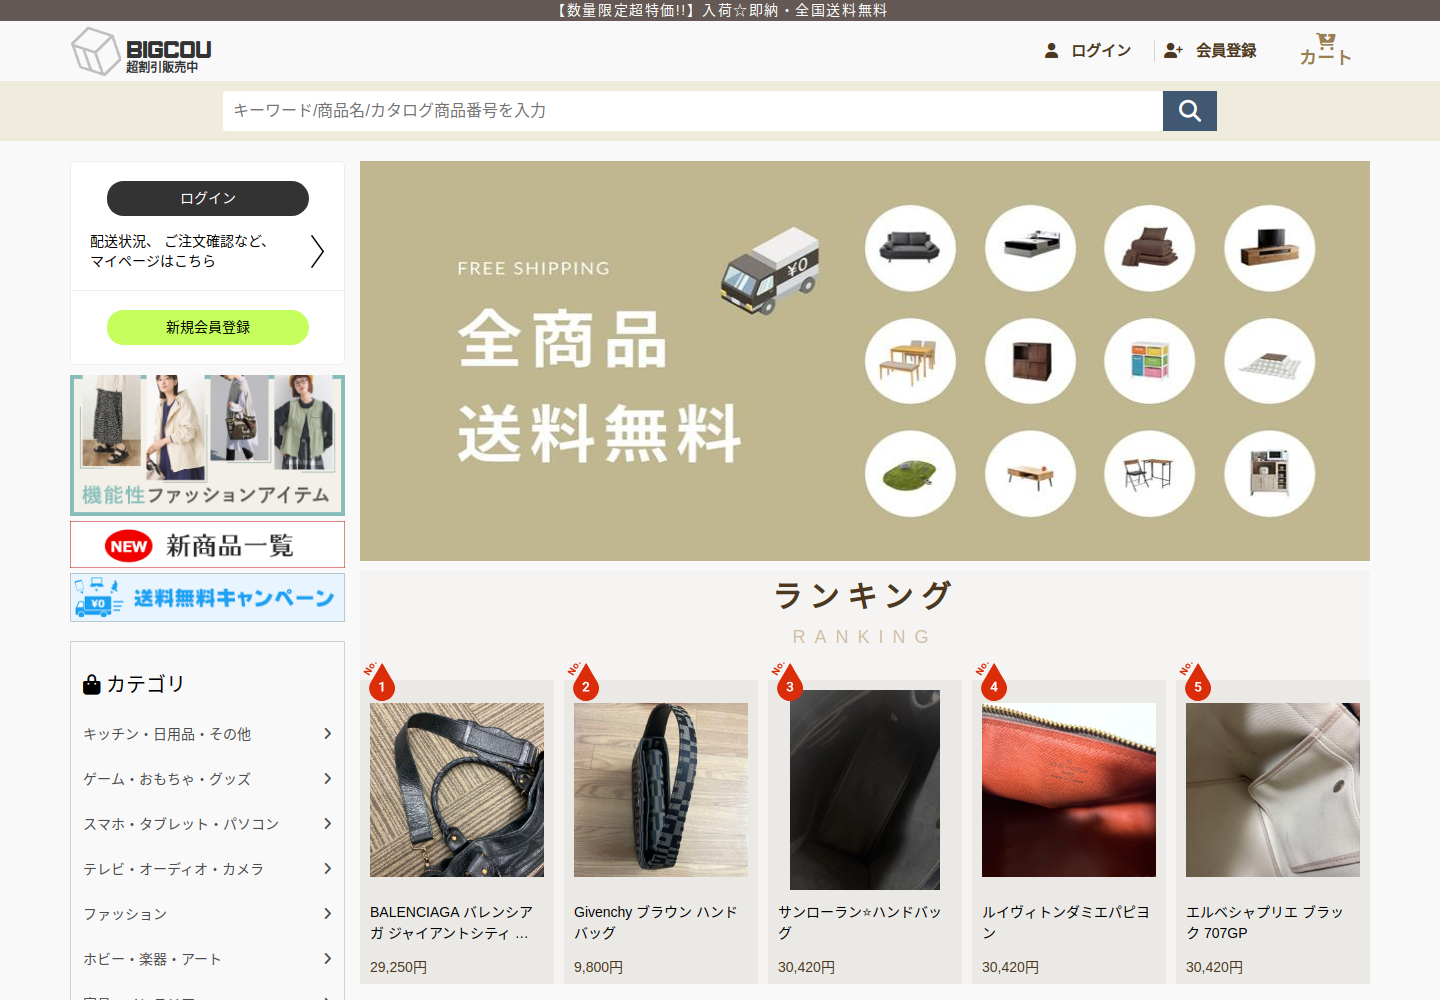
Task: Click the member registration person-plus icon
Action: point(1173,50)
